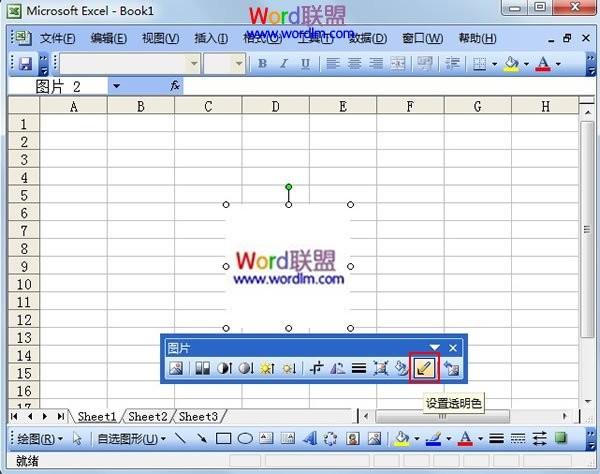Select the Arrow drawing tool
Screen dimensions: 600x474
coord(202,438)
